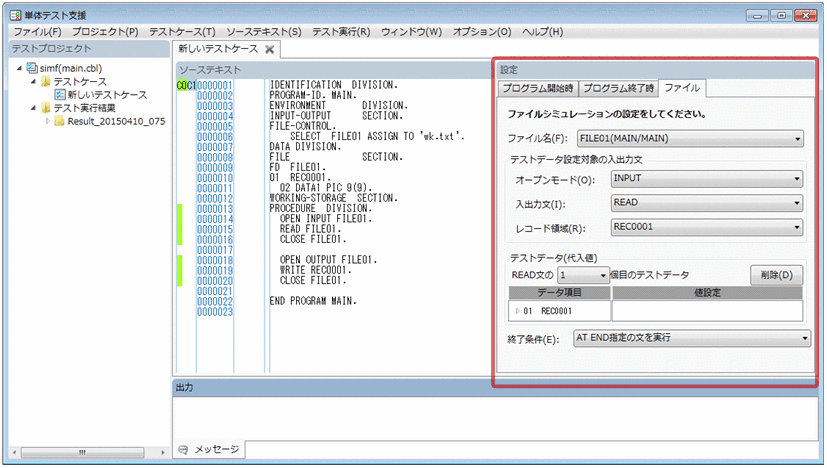Open the テストケース(T) menu
Screen dimensions: 827x468
point(182,32)
